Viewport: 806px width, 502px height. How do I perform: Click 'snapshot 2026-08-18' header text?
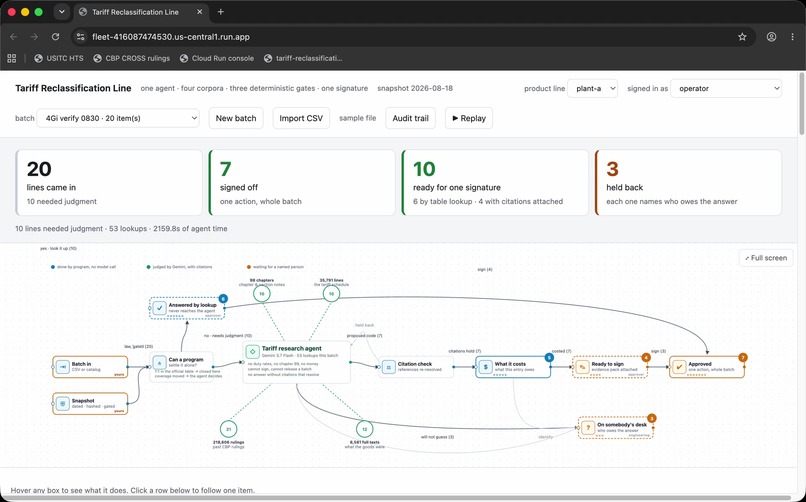[415, 88]
